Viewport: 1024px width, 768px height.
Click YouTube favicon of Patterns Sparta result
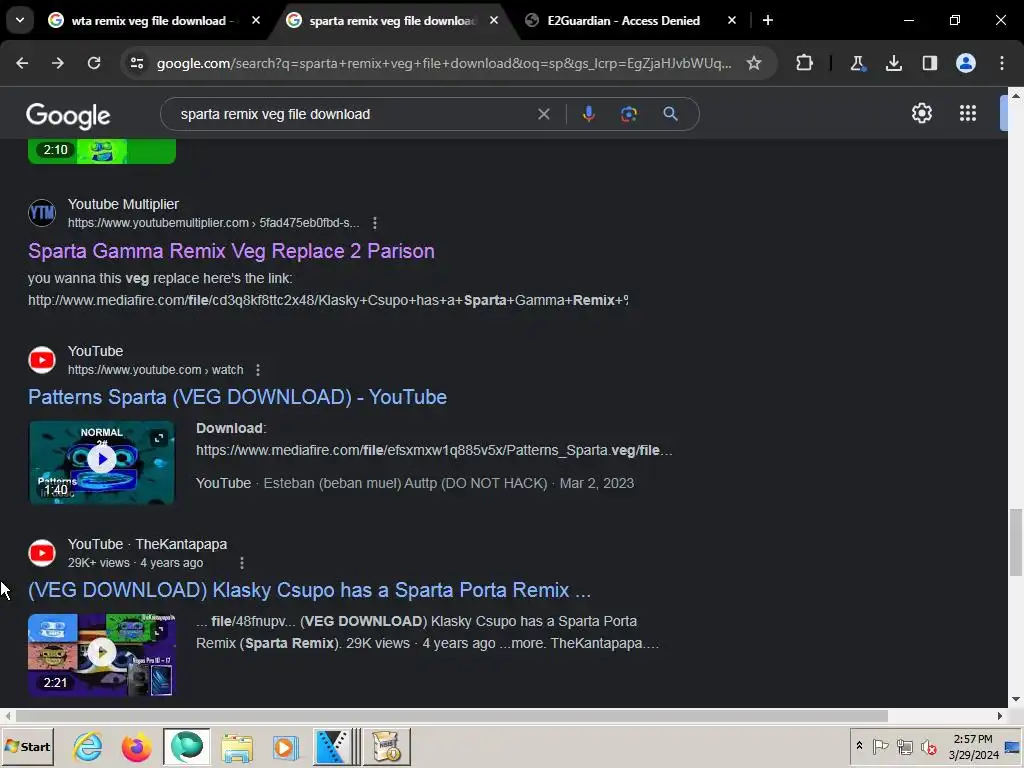tap(42, 360)
